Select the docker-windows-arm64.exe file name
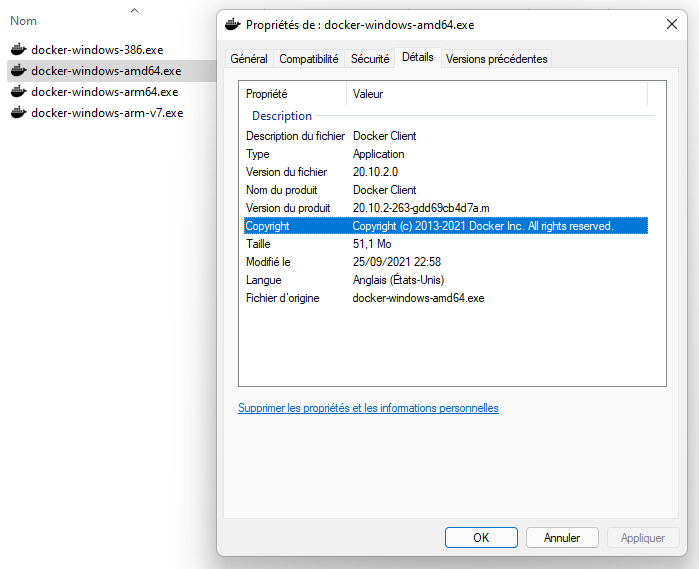This screenshot has height=569, width=699. (x=105, y=92)
